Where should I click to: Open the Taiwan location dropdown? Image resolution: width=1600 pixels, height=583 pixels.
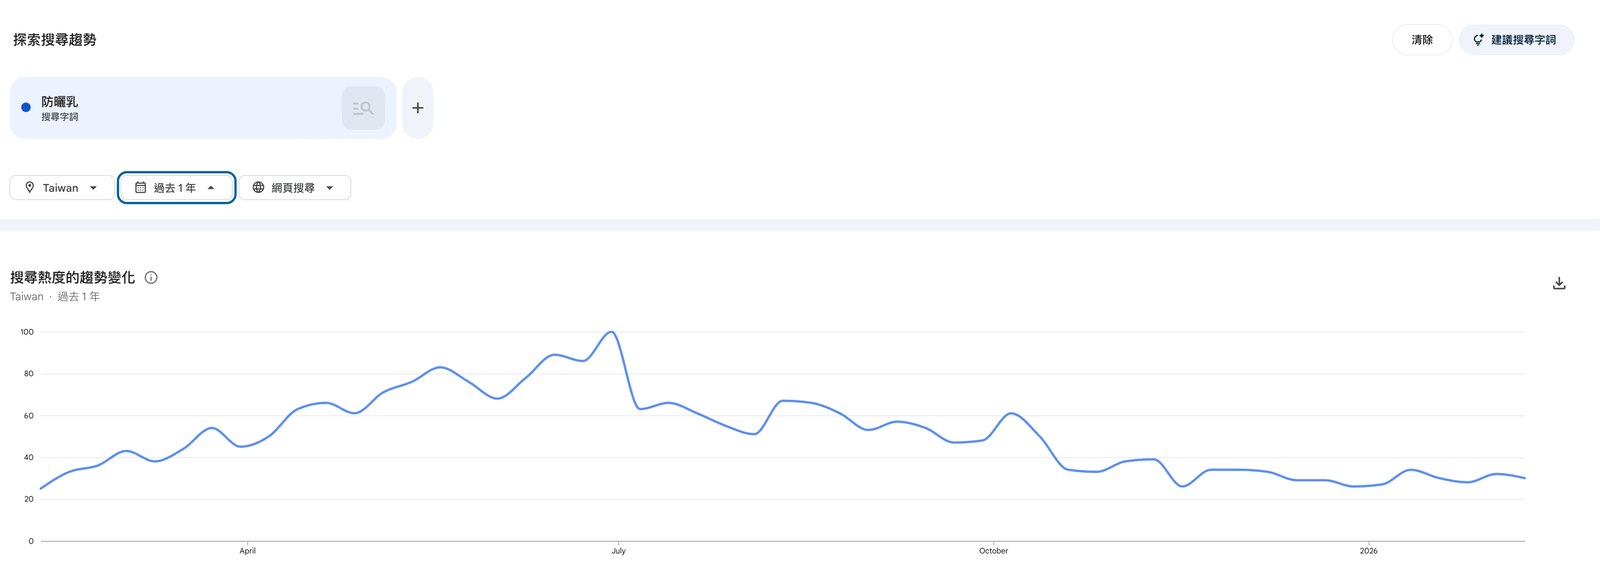click(61, 187)
